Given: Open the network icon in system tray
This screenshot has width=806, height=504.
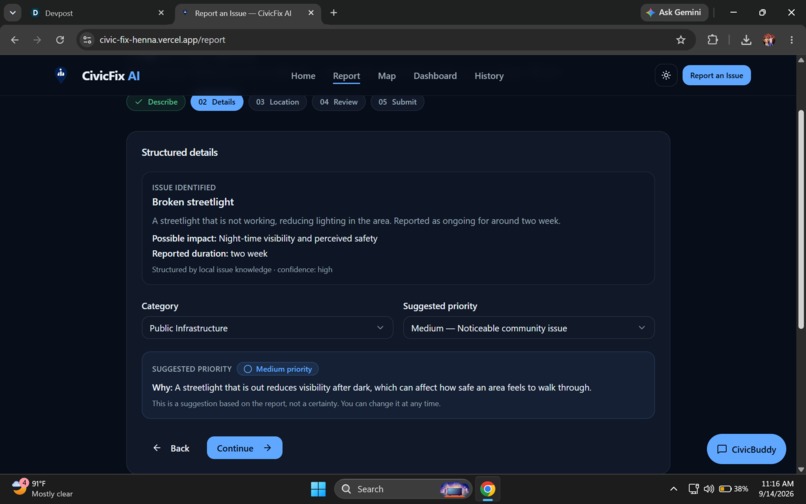Looking at the screenshot, I should tap(693, 489).
